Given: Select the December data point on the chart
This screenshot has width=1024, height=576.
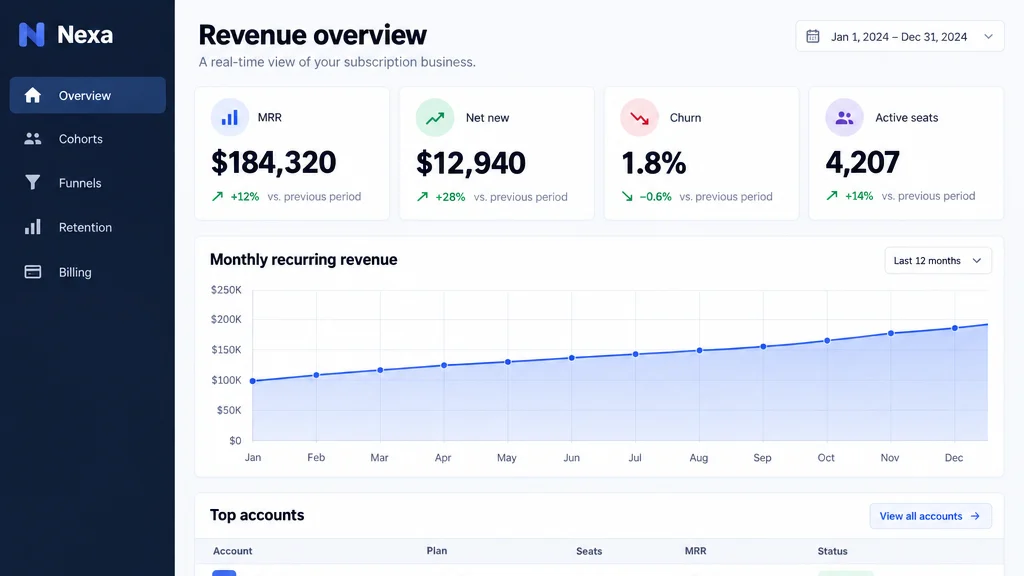Looking at the screenshot, I should 955,328.
